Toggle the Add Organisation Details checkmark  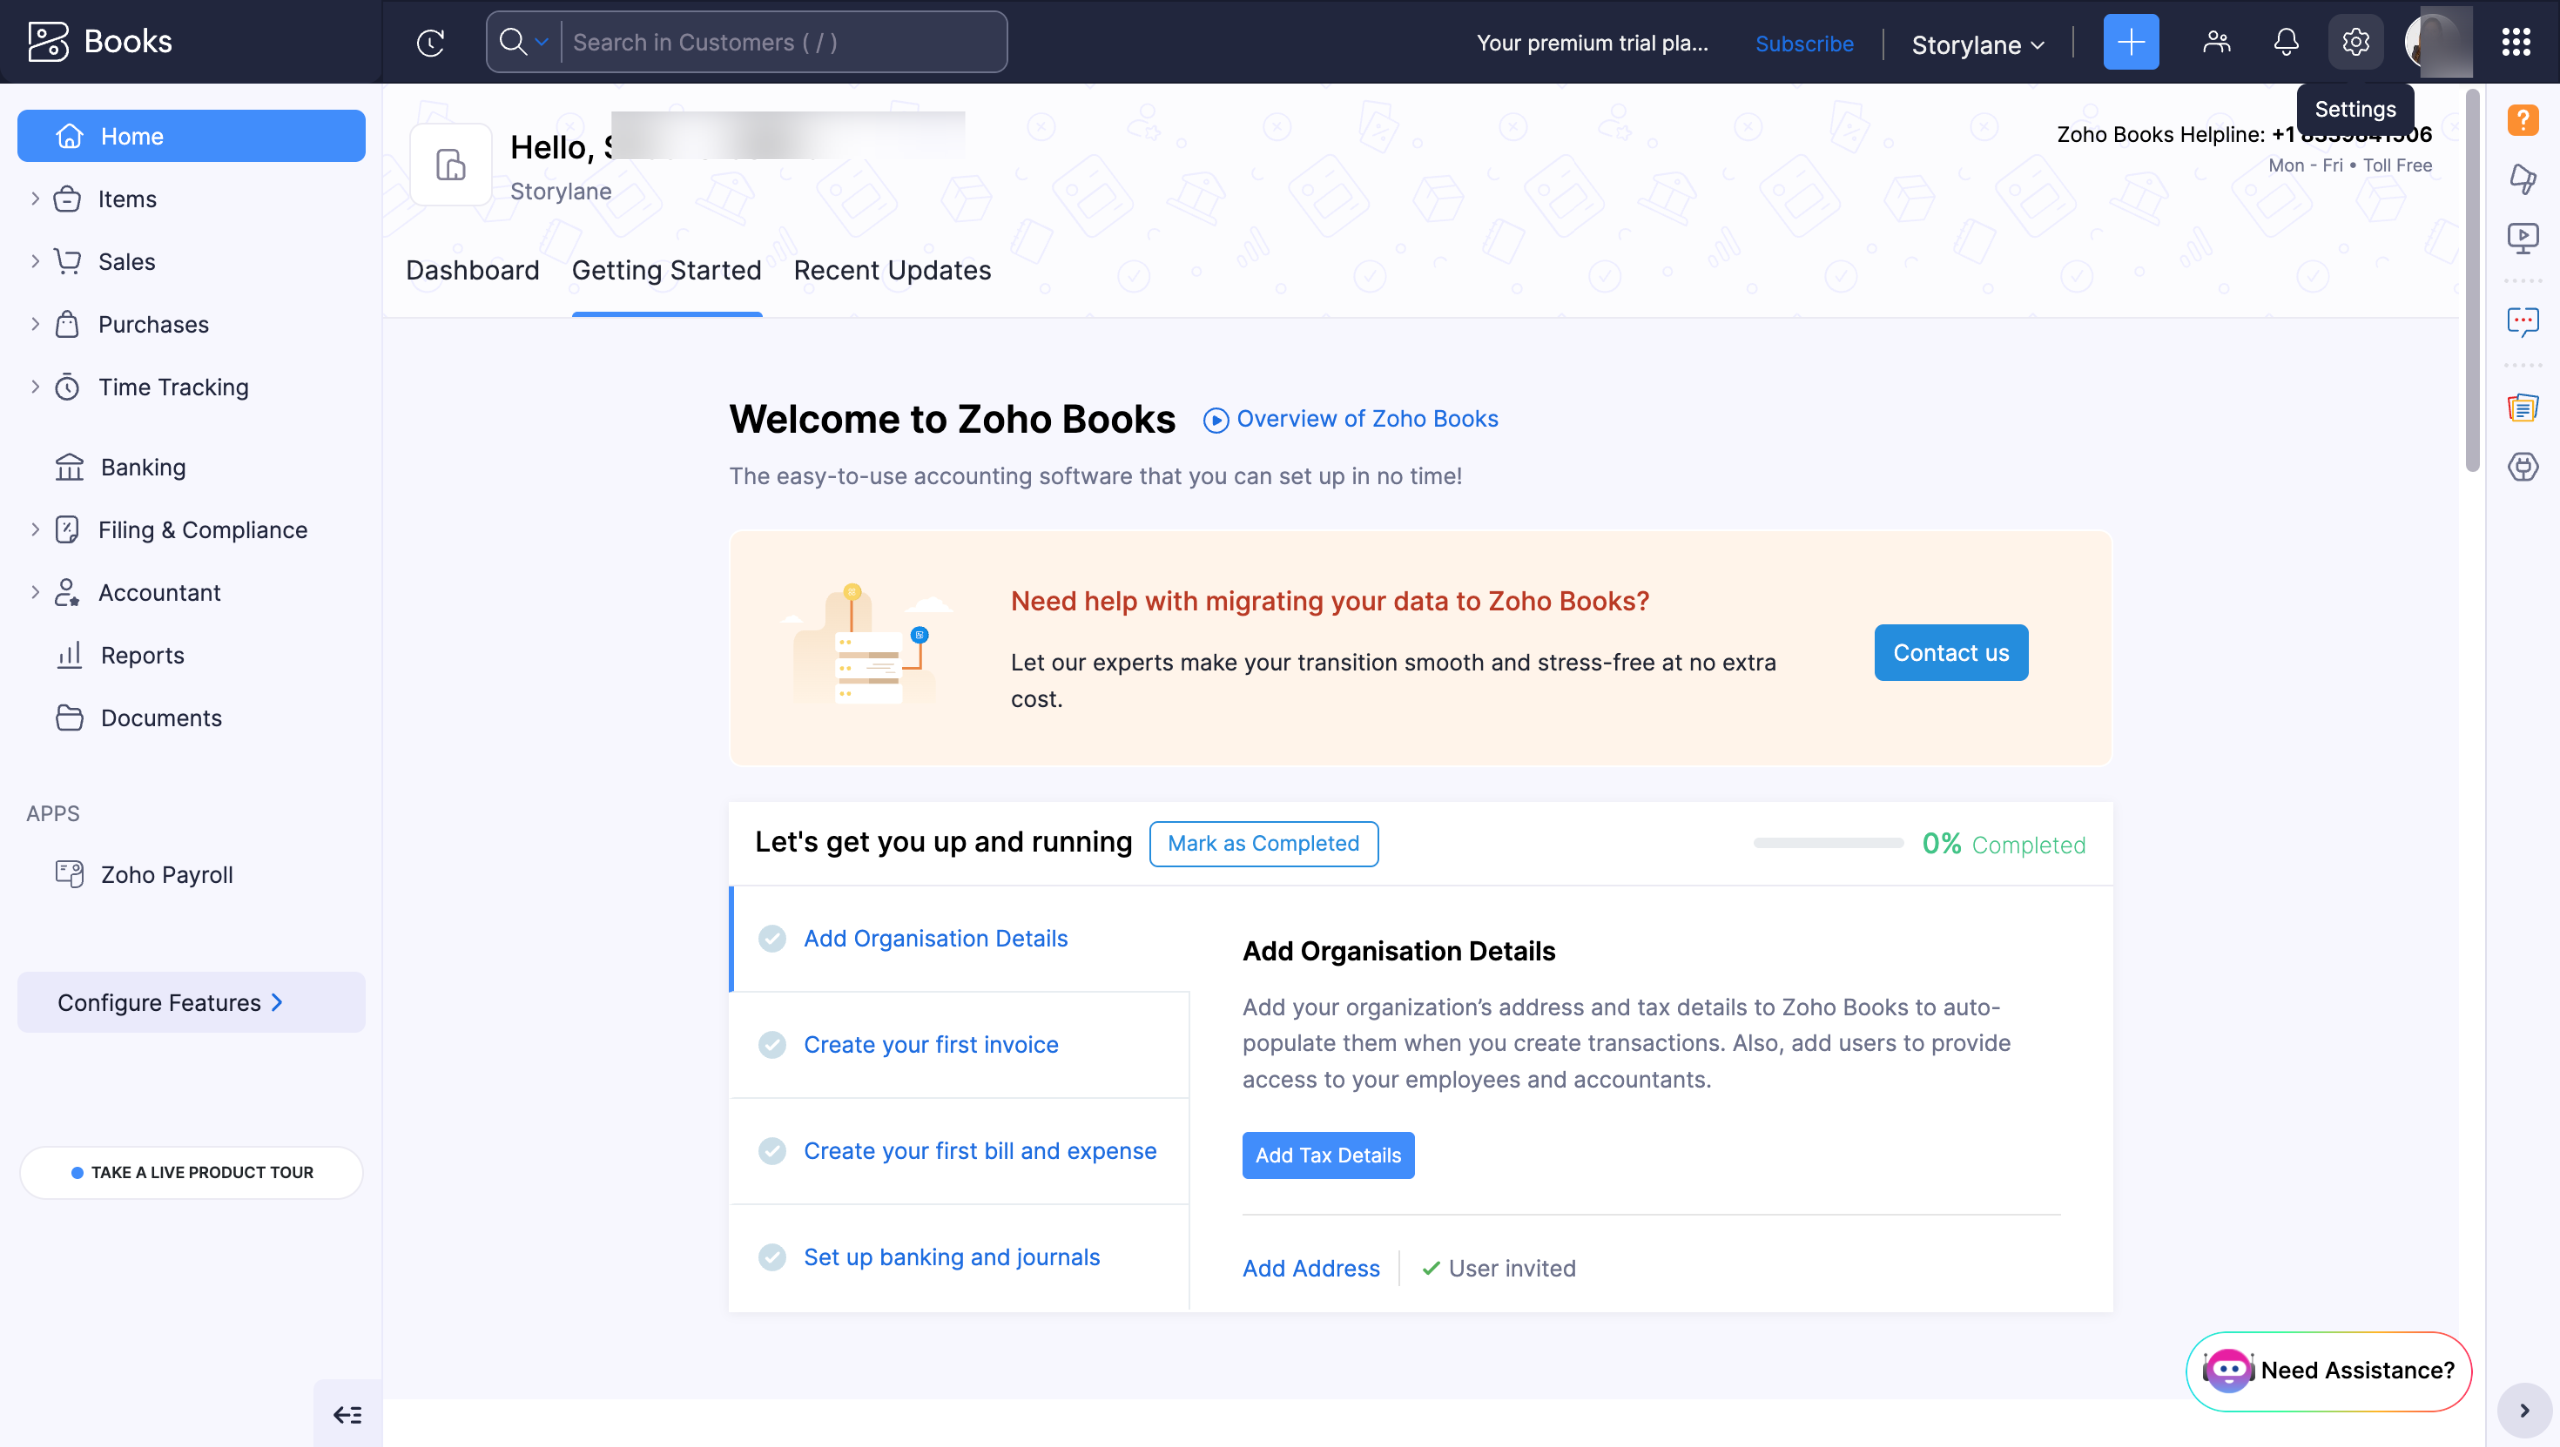[x=772, y=938]
